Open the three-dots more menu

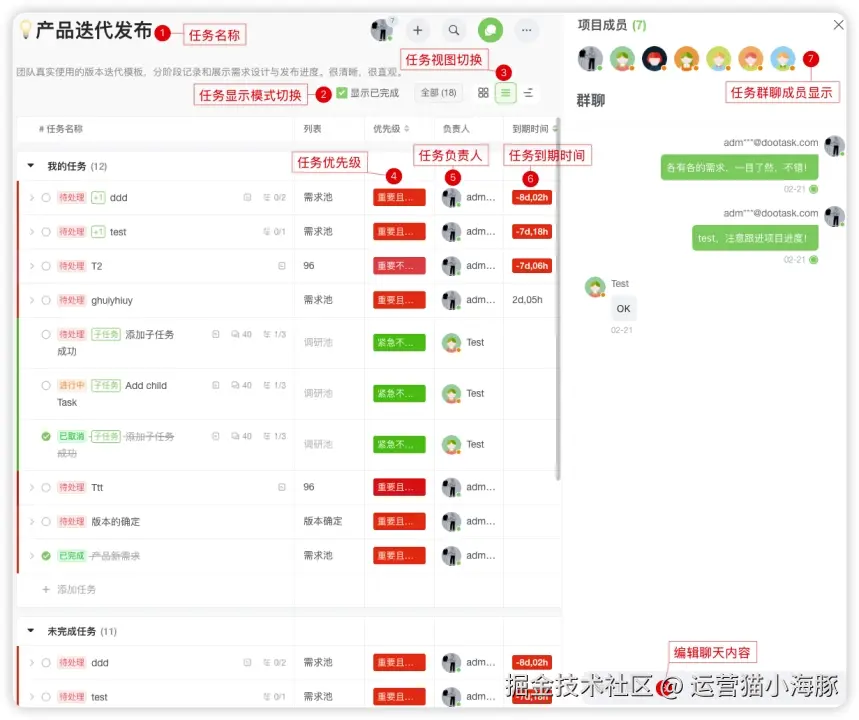tap(526, 30)
